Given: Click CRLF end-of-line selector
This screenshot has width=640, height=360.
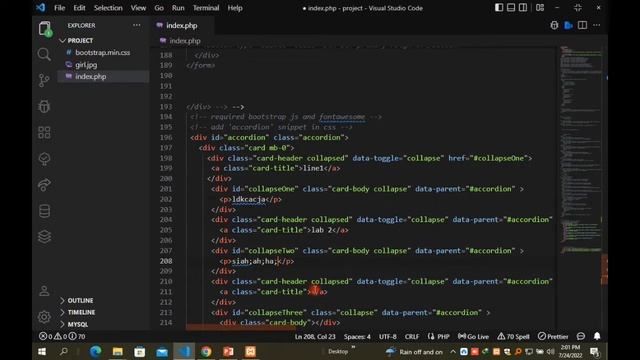Looking at the screenshot, I should point(412,336).
